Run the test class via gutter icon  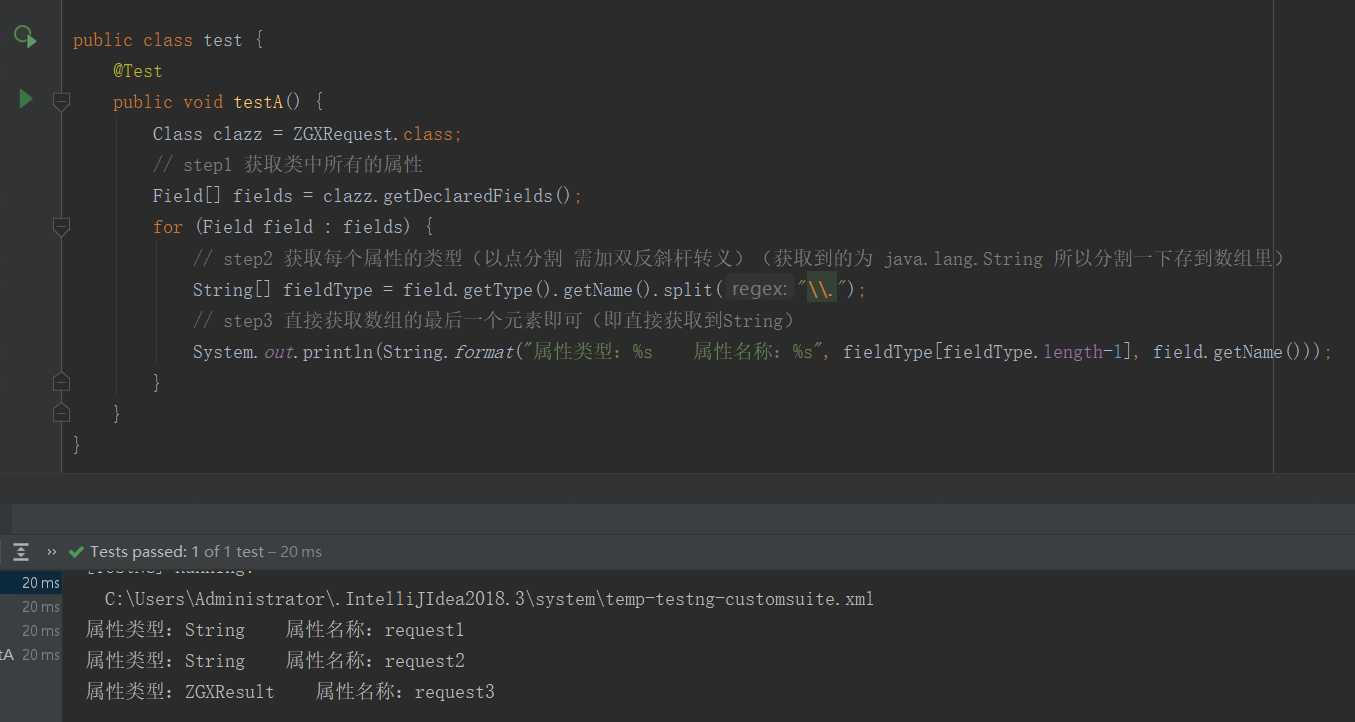[25, 38]
